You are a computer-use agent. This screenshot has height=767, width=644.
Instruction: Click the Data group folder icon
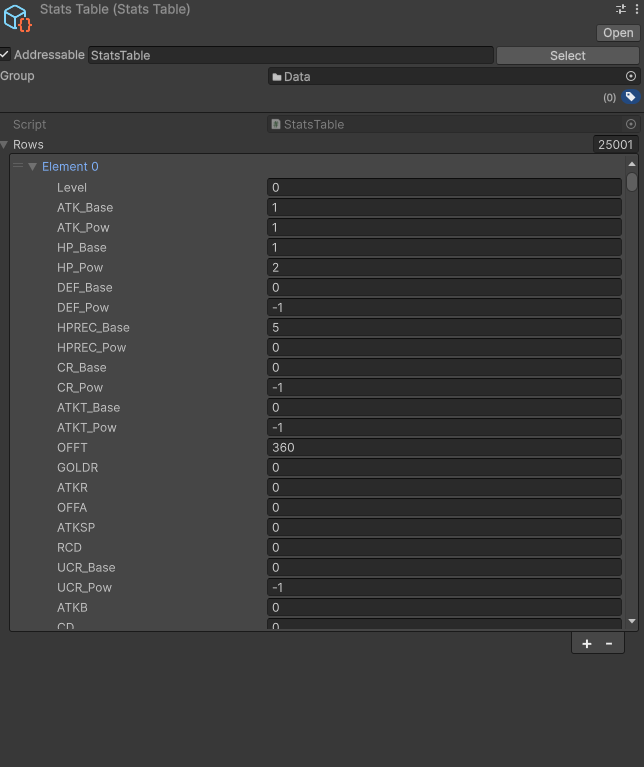coord(277,77)
